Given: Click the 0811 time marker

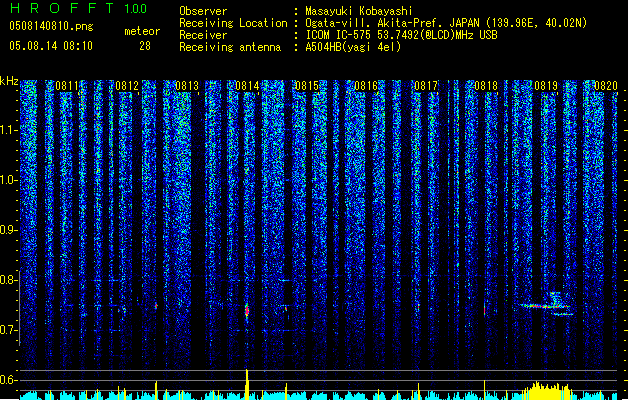Looking at the screenshot, I should [x=67, y=86].
